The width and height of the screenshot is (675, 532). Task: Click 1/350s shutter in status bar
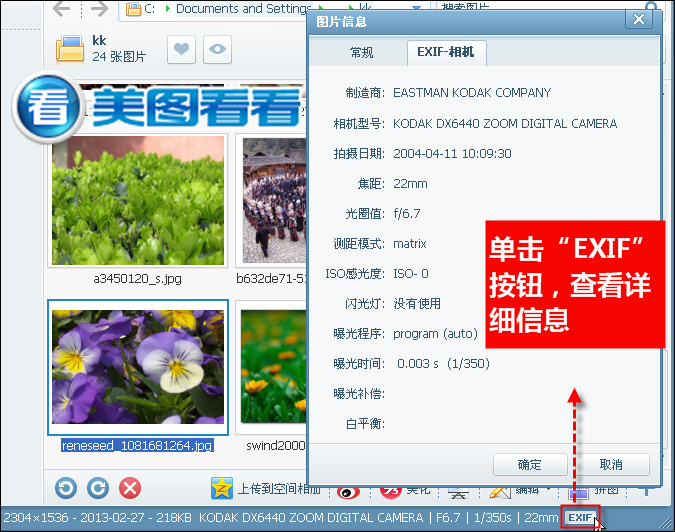[x=492, y=517]
